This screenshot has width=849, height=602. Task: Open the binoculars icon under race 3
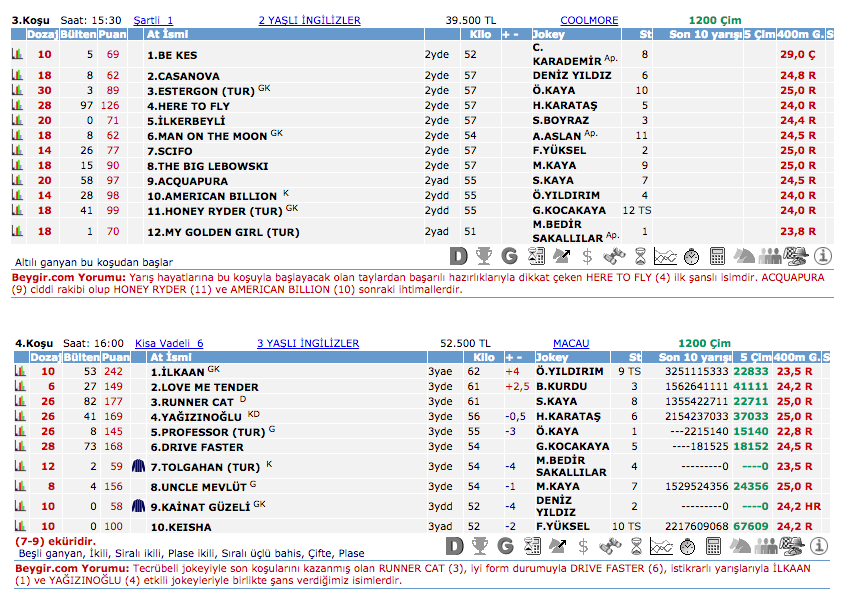[x=612, y=256]
